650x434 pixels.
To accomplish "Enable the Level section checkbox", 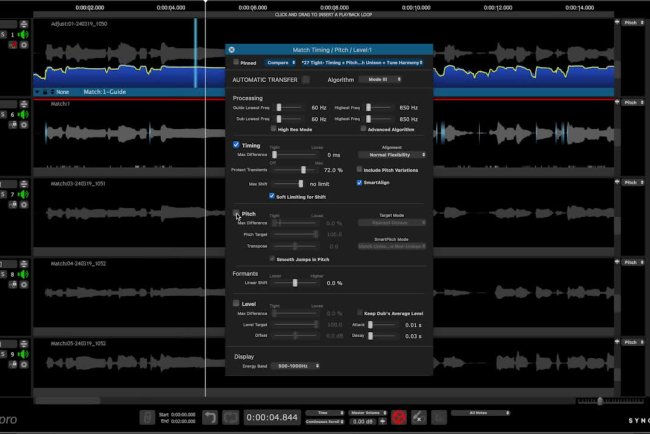I will pos(236,303).
